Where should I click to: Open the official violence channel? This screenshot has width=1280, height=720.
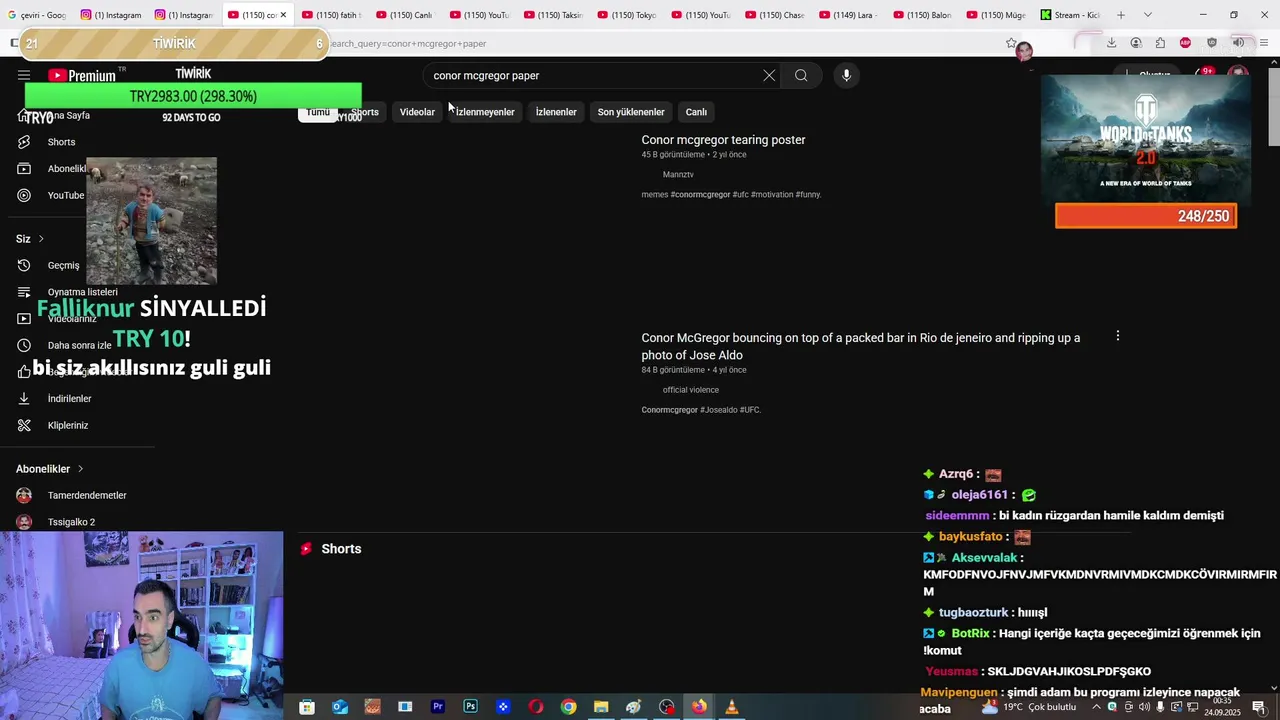(691, 390)
